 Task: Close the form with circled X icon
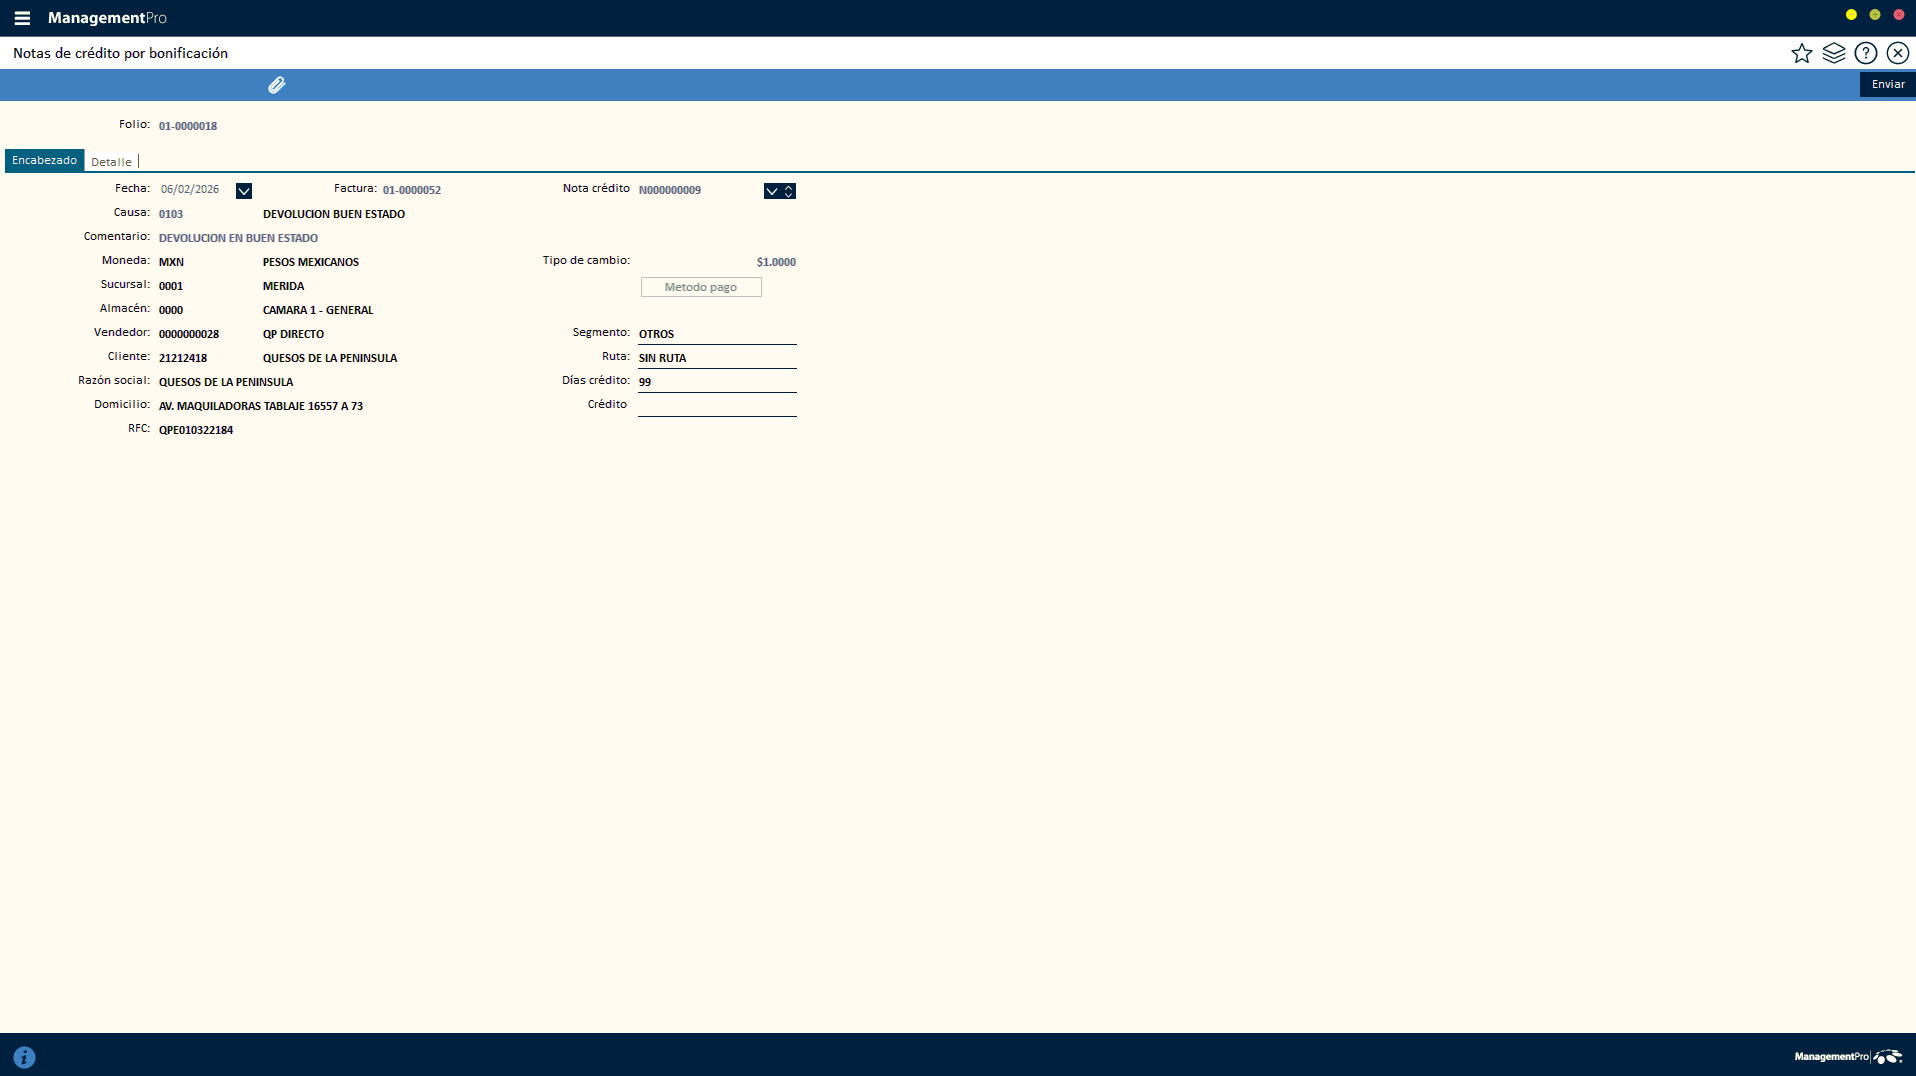(1897, 54)
